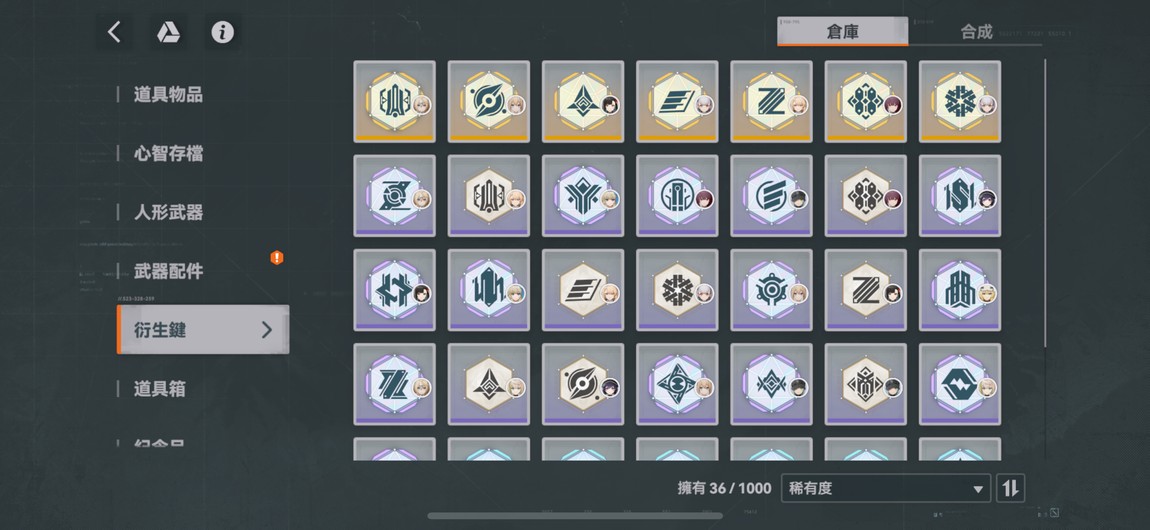Go to 人形武器 category
This screenshot has height=530, width=1150.
(x=168, y=213)
